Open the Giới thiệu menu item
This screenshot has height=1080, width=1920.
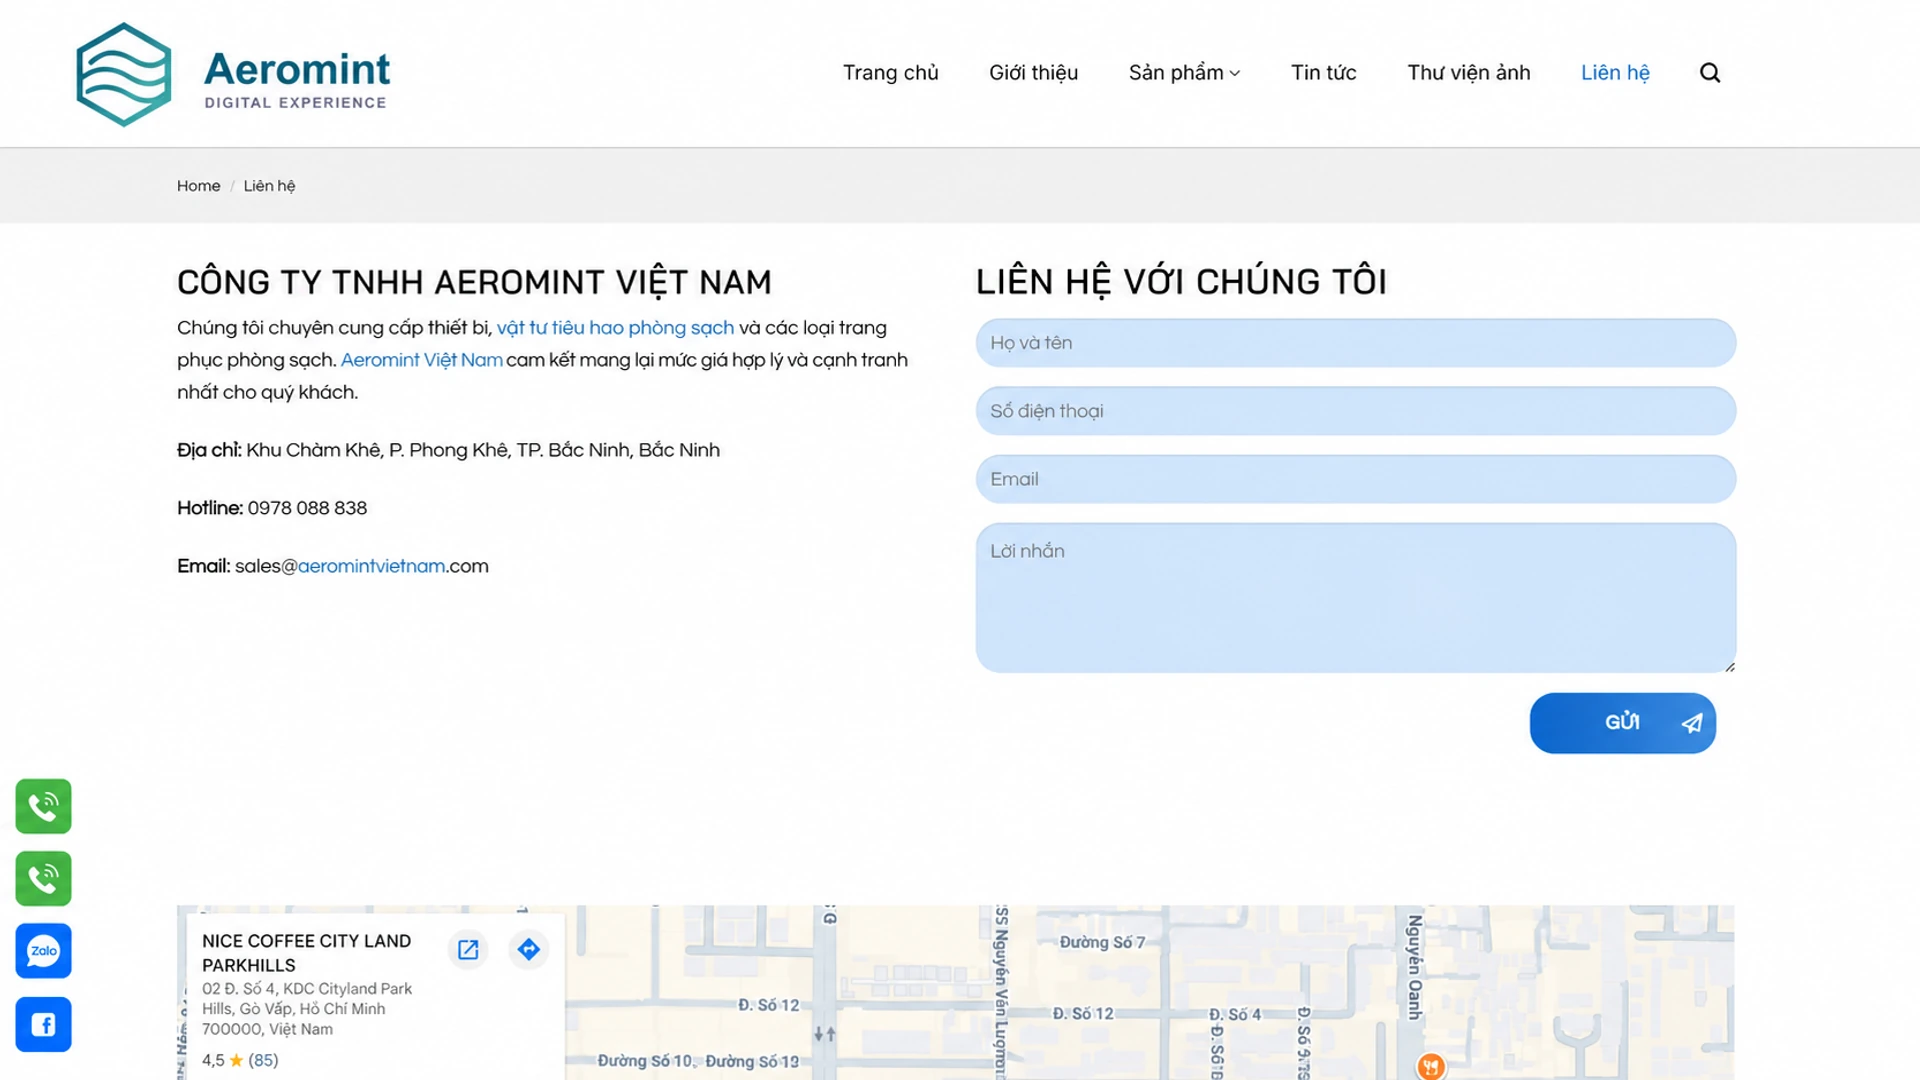1033,73
